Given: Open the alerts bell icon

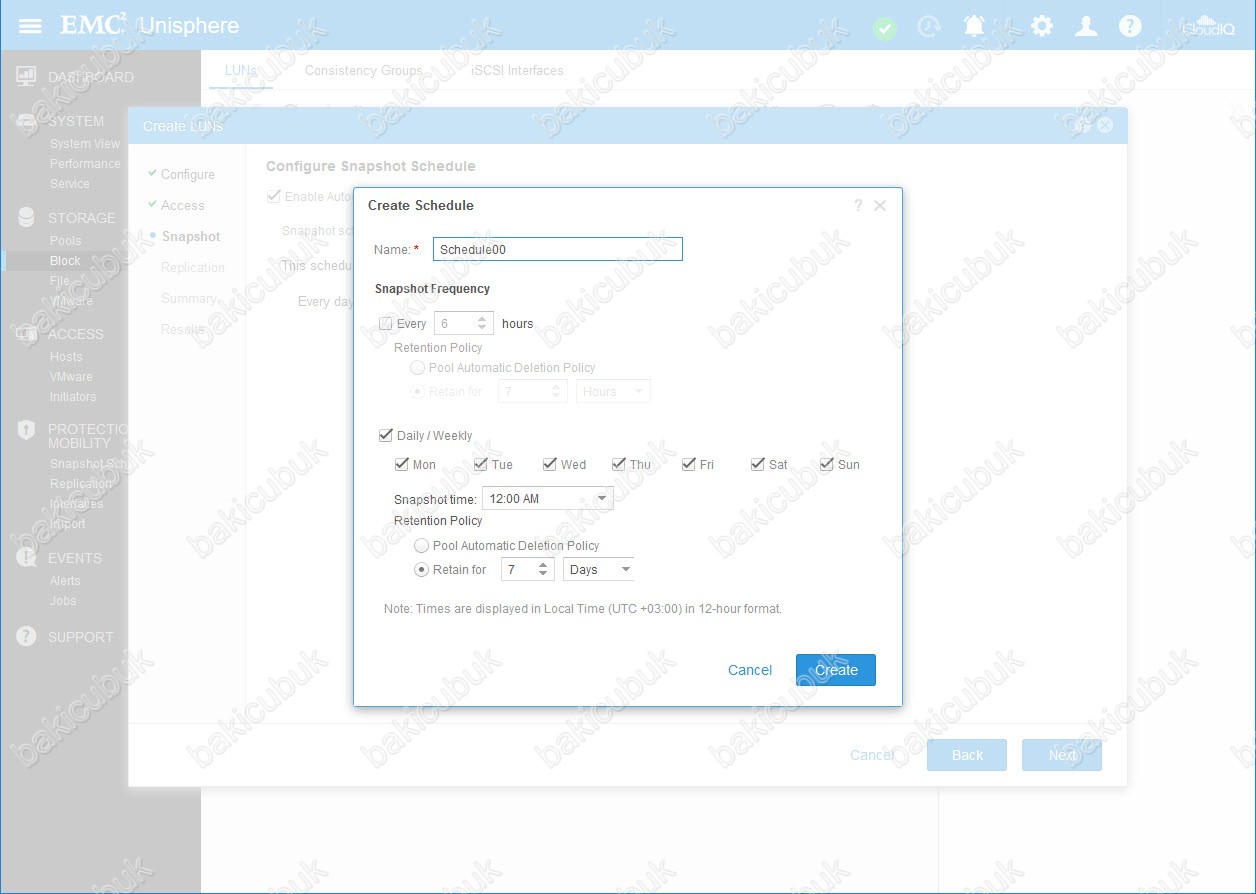Looking at the screenshot, I should tap(974, 26).
